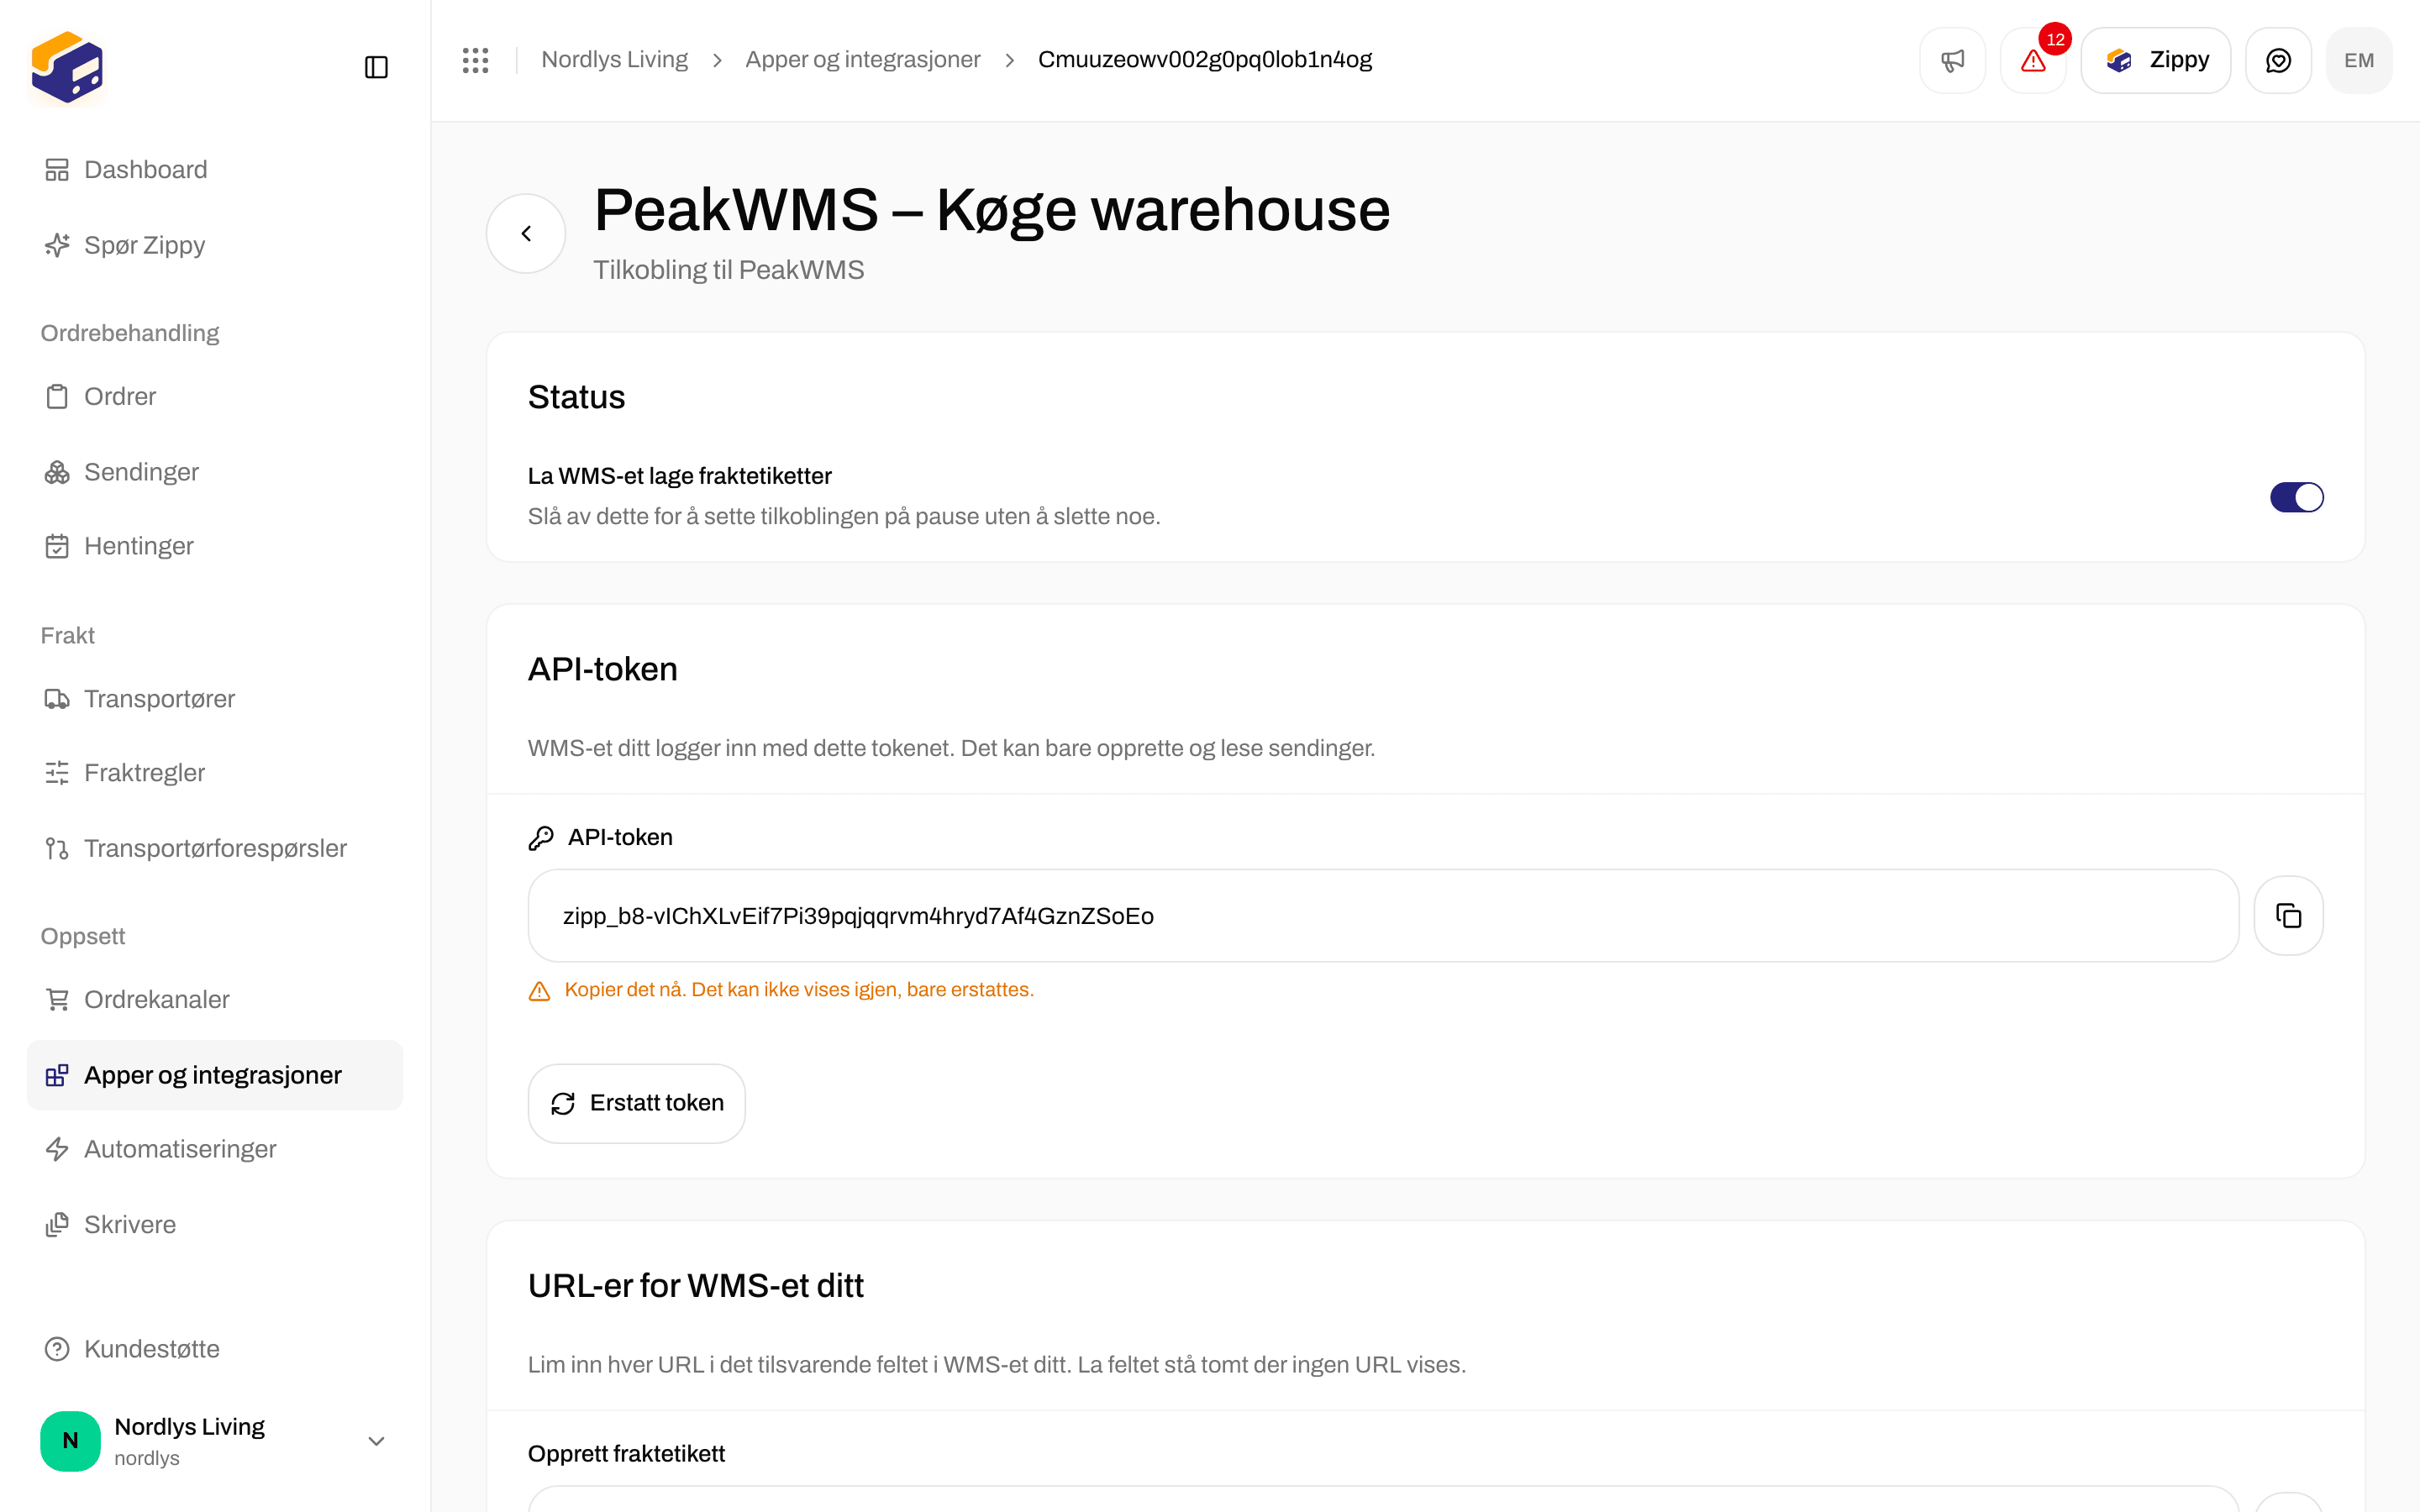This screenshot has height=1512, width=2420.
Task: Click Apper og integrasjoner breadcrumb
Action: tap(862, 60)
